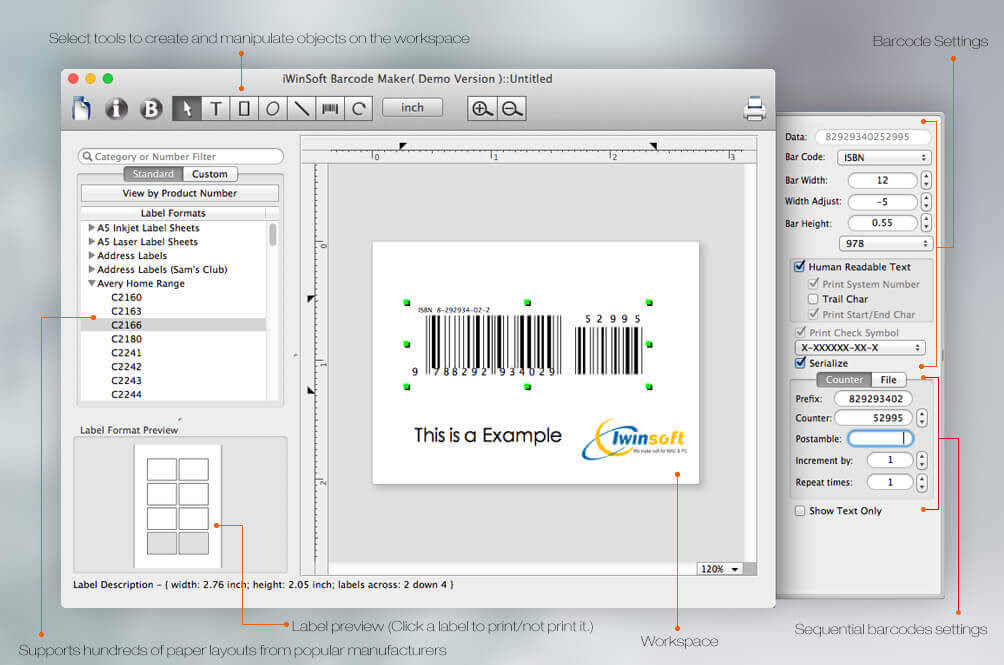Switch to the Standard tab

tap(153, 173)
